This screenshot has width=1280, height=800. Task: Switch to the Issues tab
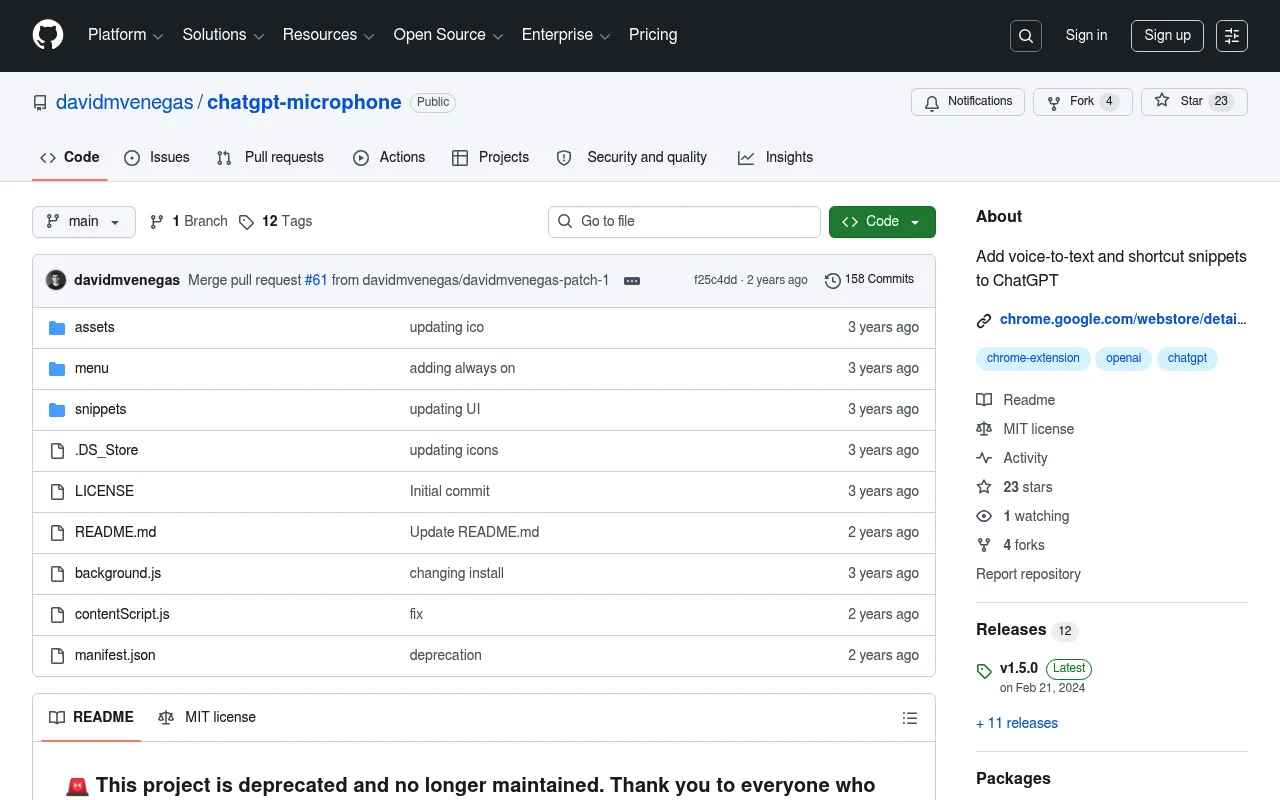(157, 158)
